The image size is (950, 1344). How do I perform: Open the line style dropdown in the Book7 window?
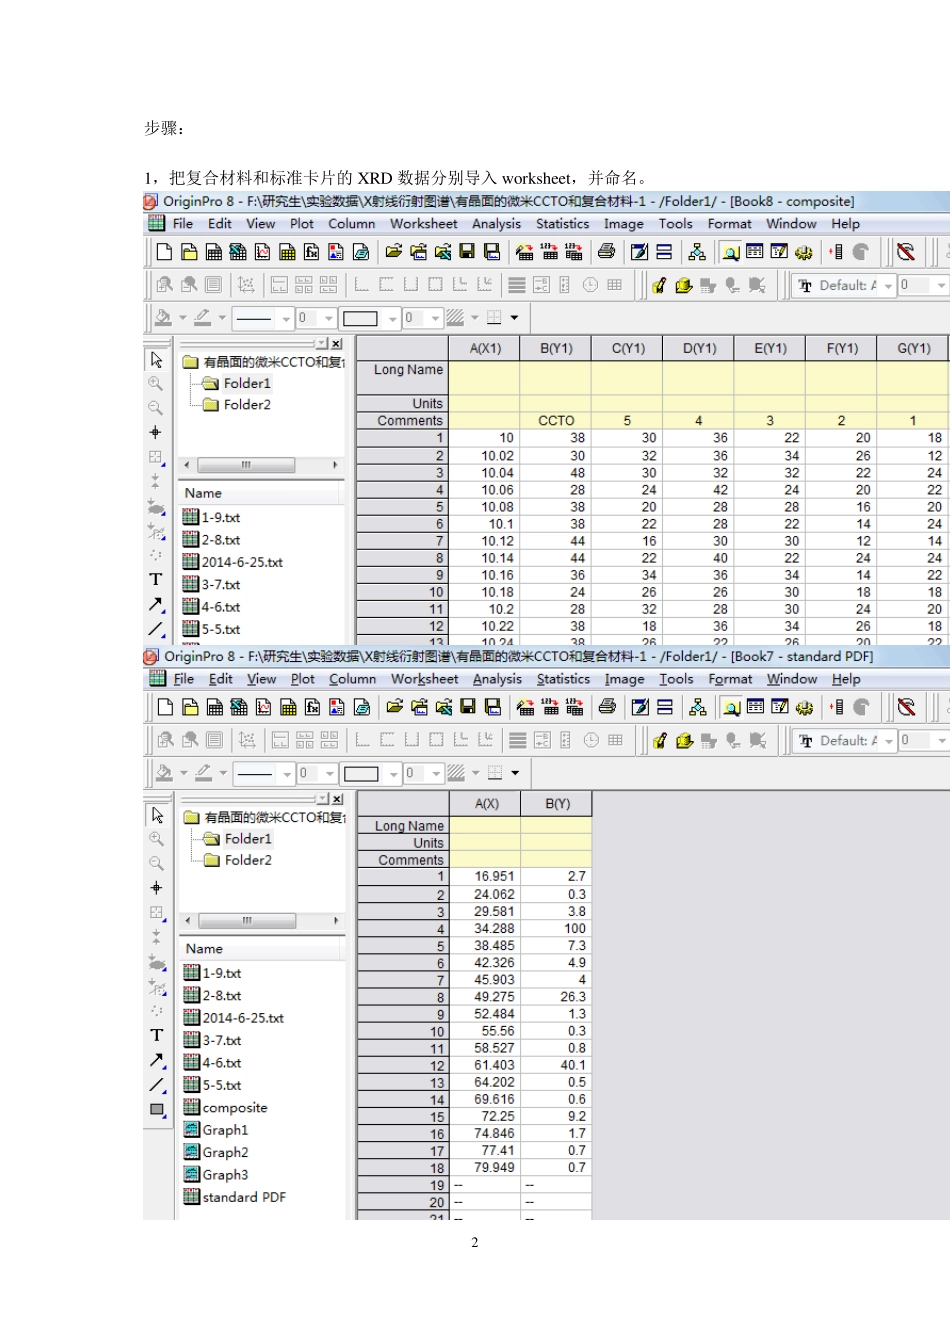[x=287, y=774]
